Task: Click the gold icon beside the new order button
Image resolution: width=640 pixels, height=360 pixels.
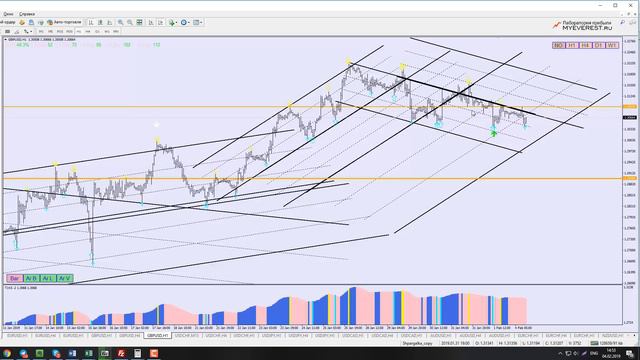Action: point(22,22)
